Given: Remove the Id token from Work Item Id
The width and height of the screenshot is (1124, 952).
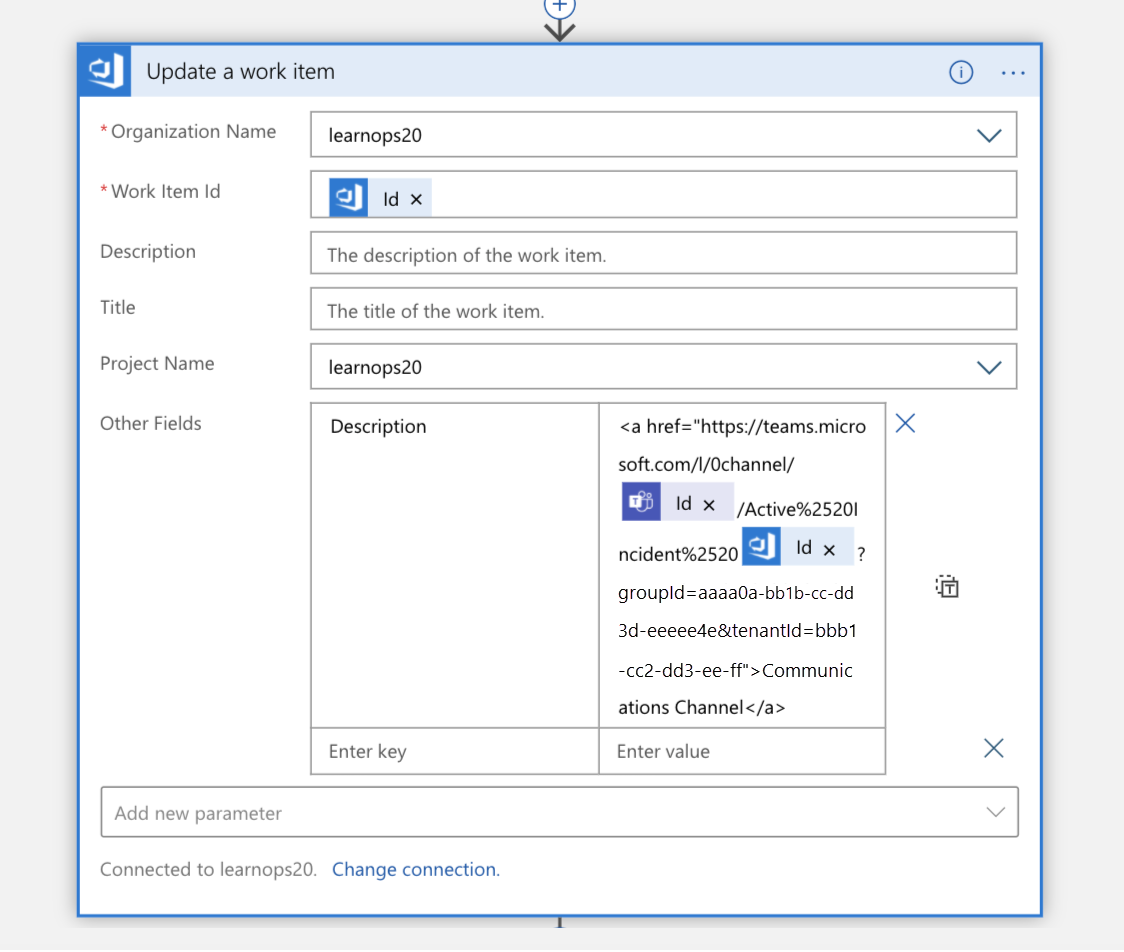Looking at the screenshot, I should [x=416, y=199].
